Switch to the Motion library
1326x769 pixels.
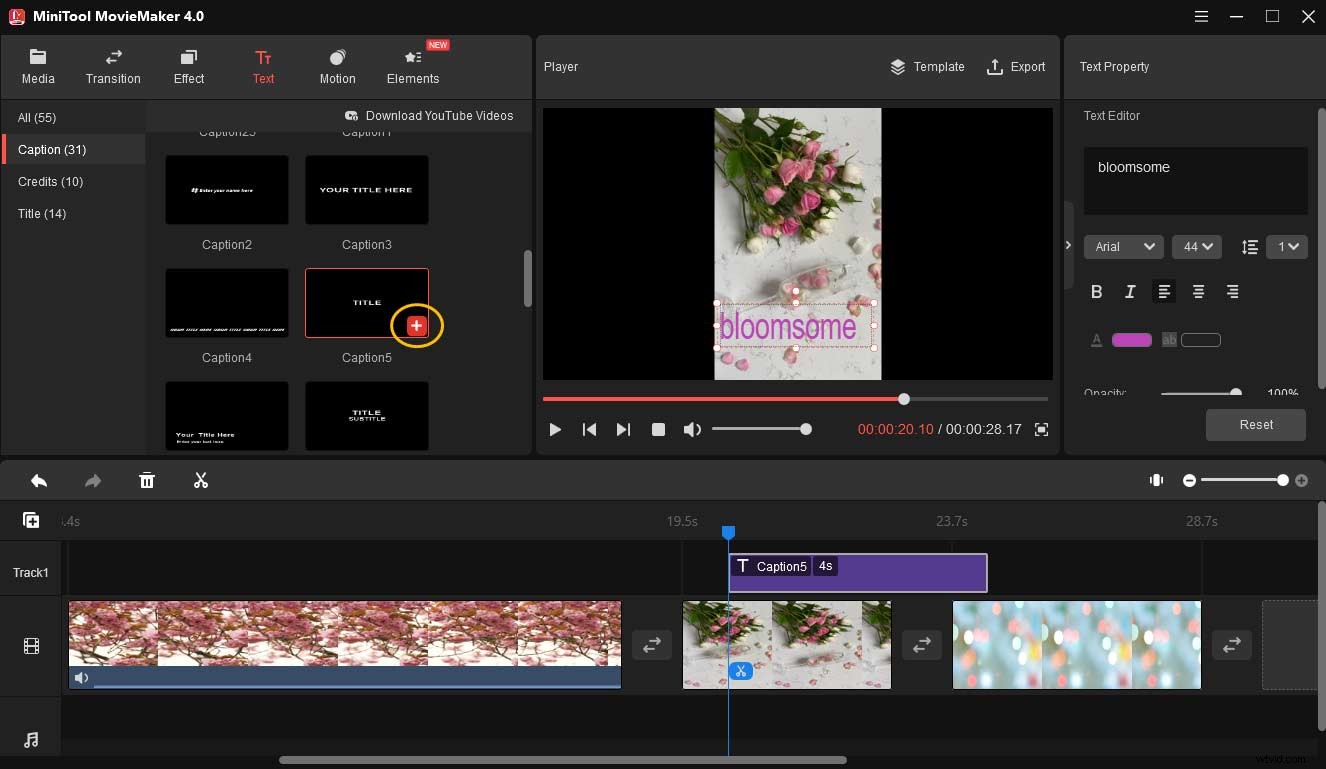[337, 66]
